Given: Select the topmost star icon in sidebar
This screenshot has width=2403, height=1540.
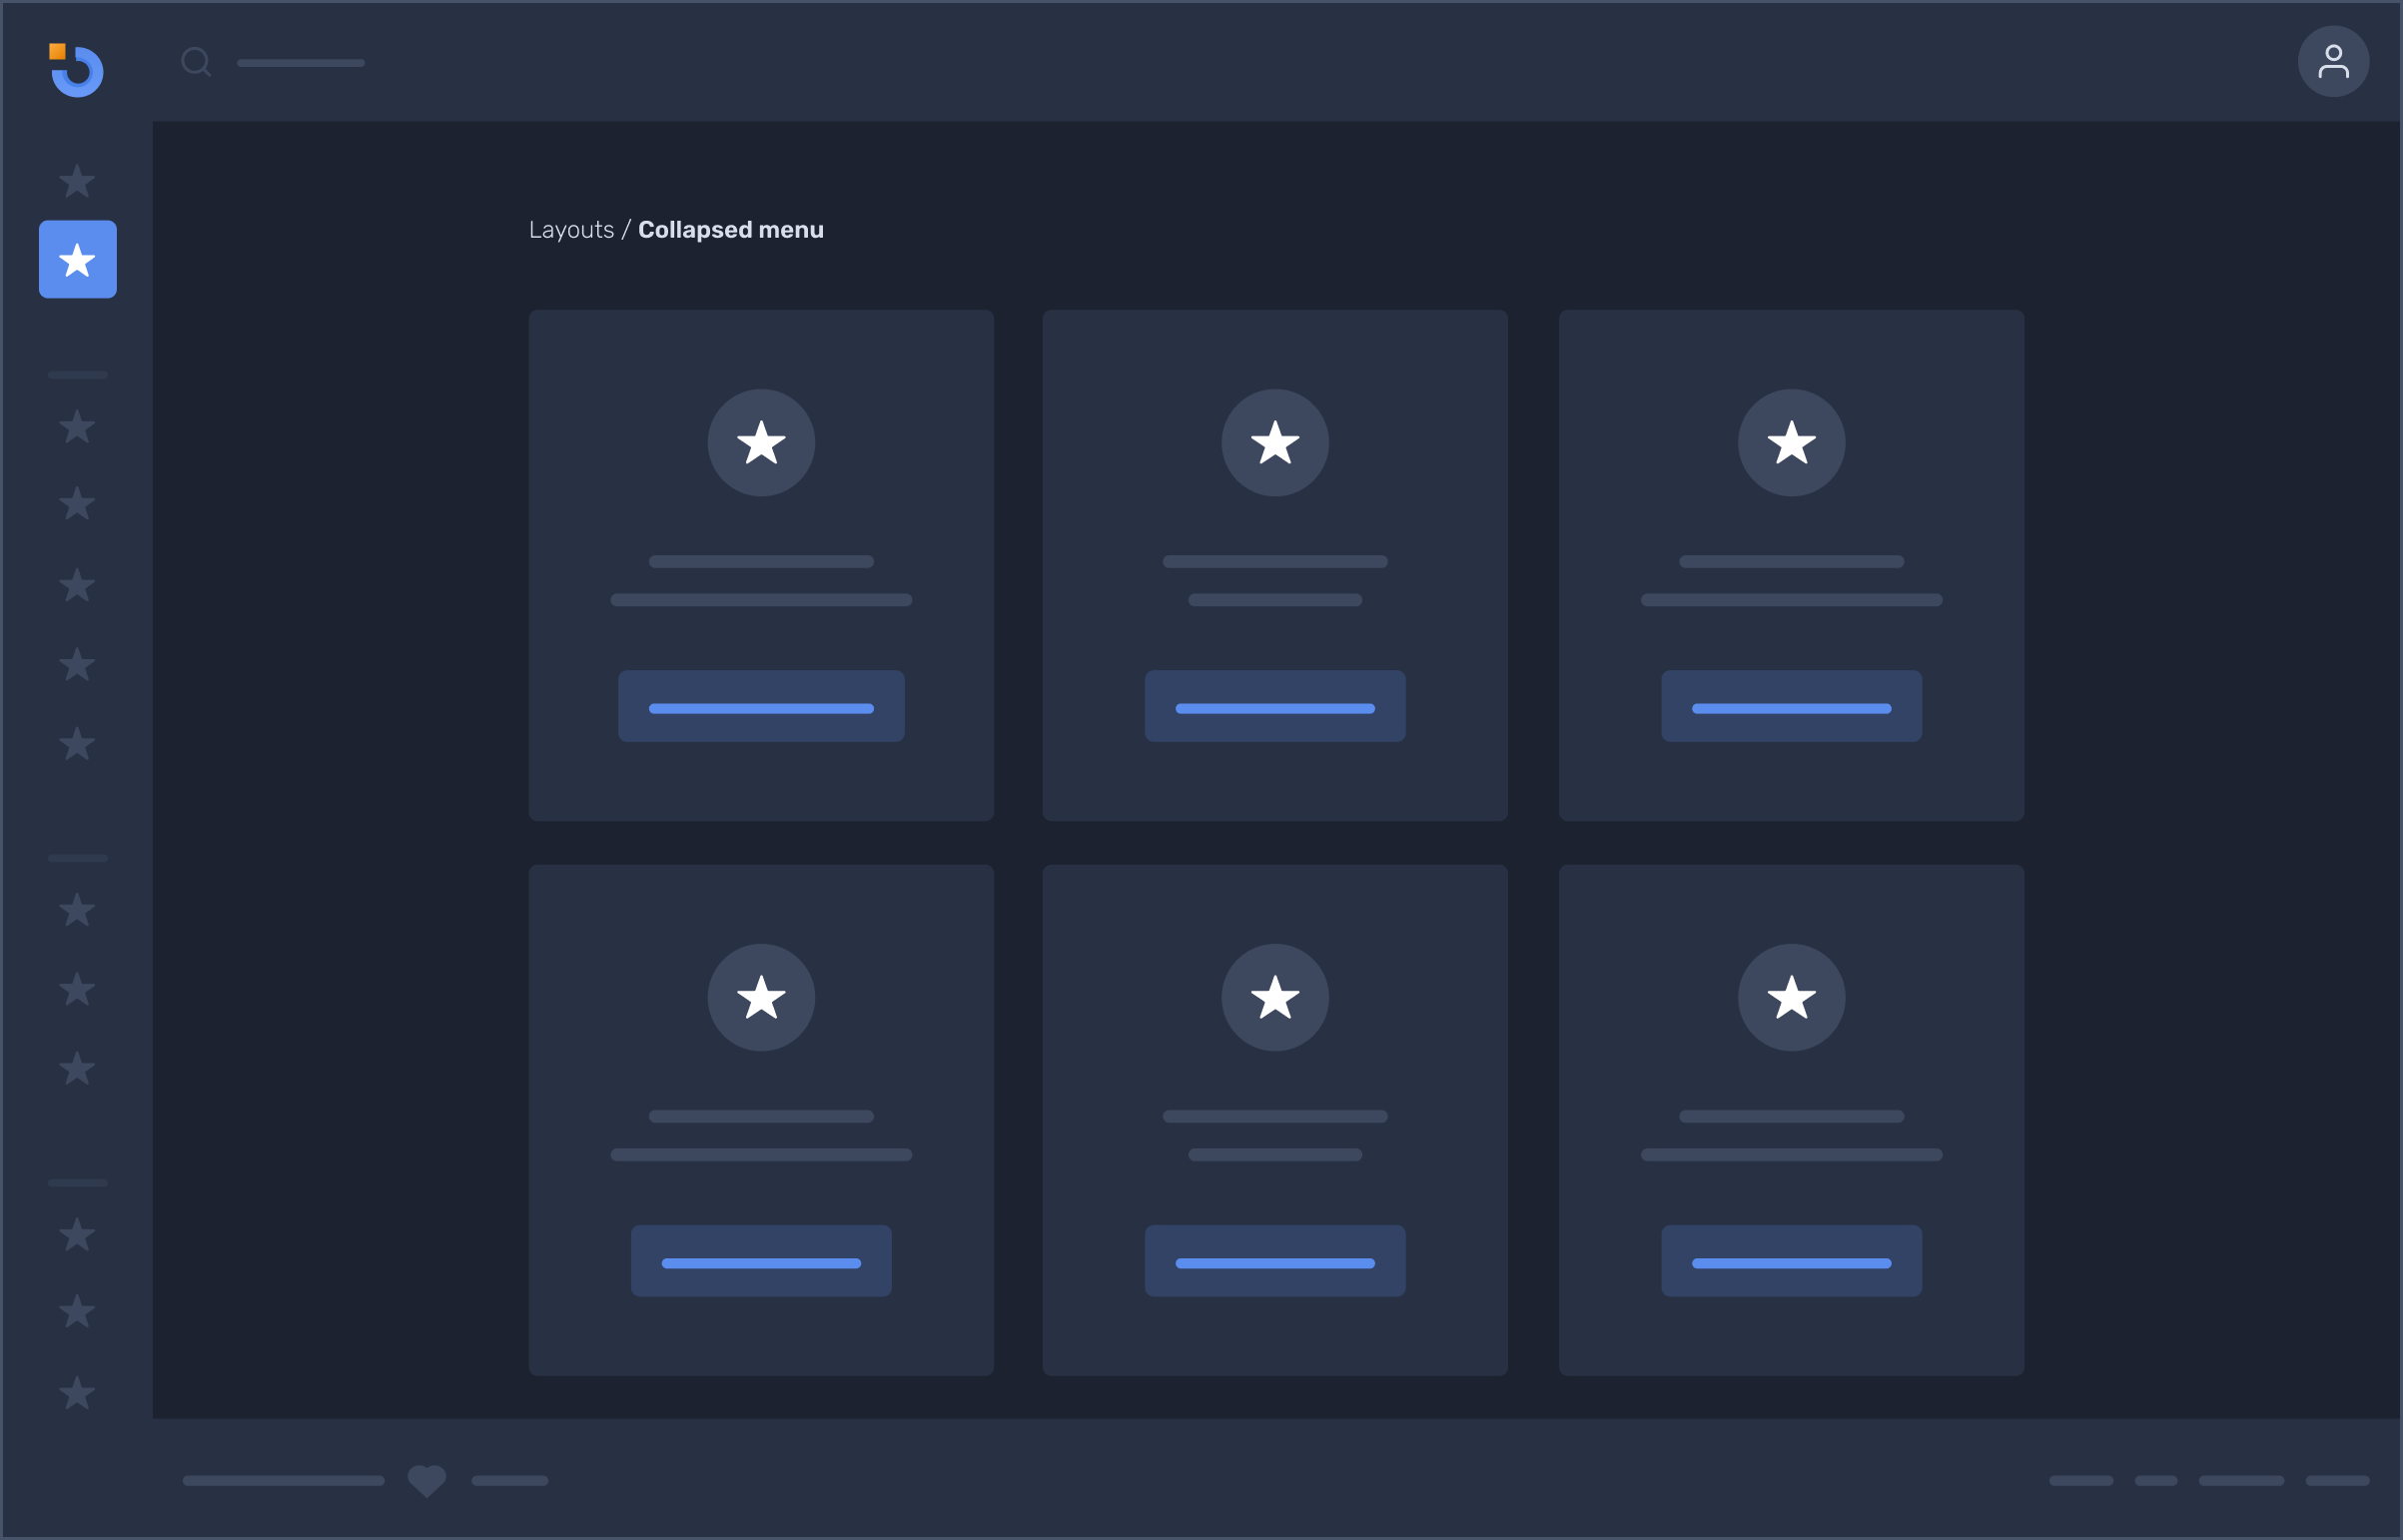Looking at the screenshot, I should [x=77, y=181].
